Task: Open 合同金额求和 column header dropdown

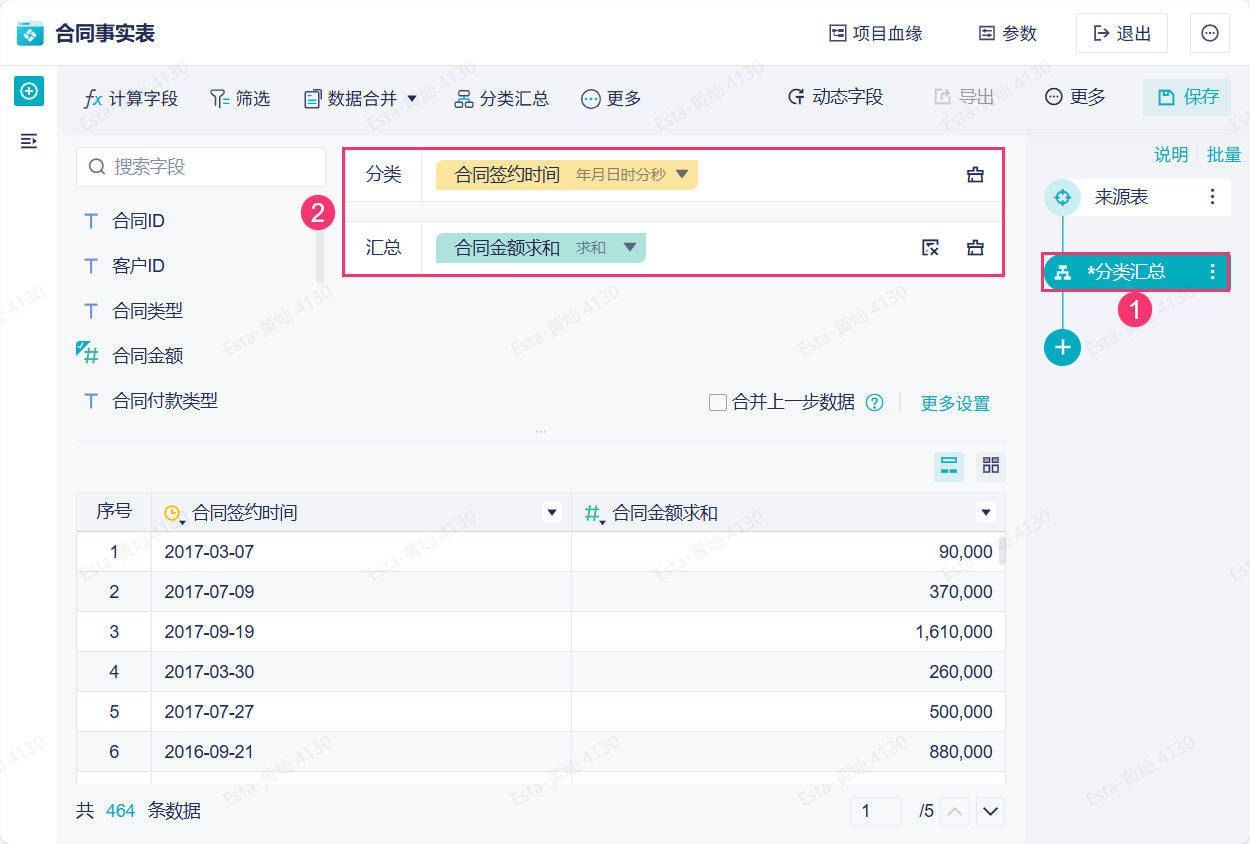Action: pos(987,513)
